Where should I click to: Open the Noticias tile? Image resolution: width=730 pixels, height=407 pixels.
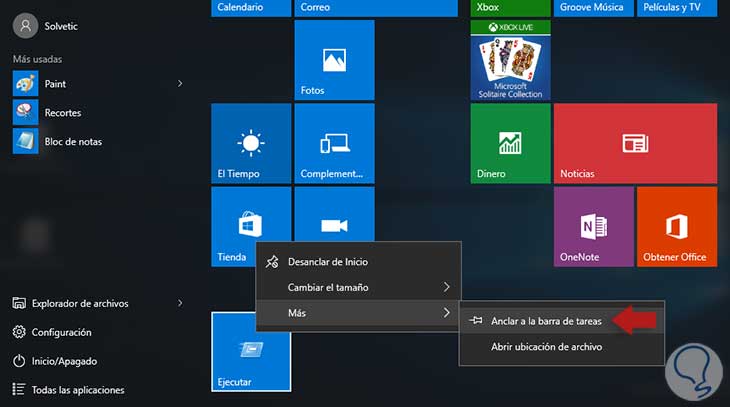tap(635, 143)
